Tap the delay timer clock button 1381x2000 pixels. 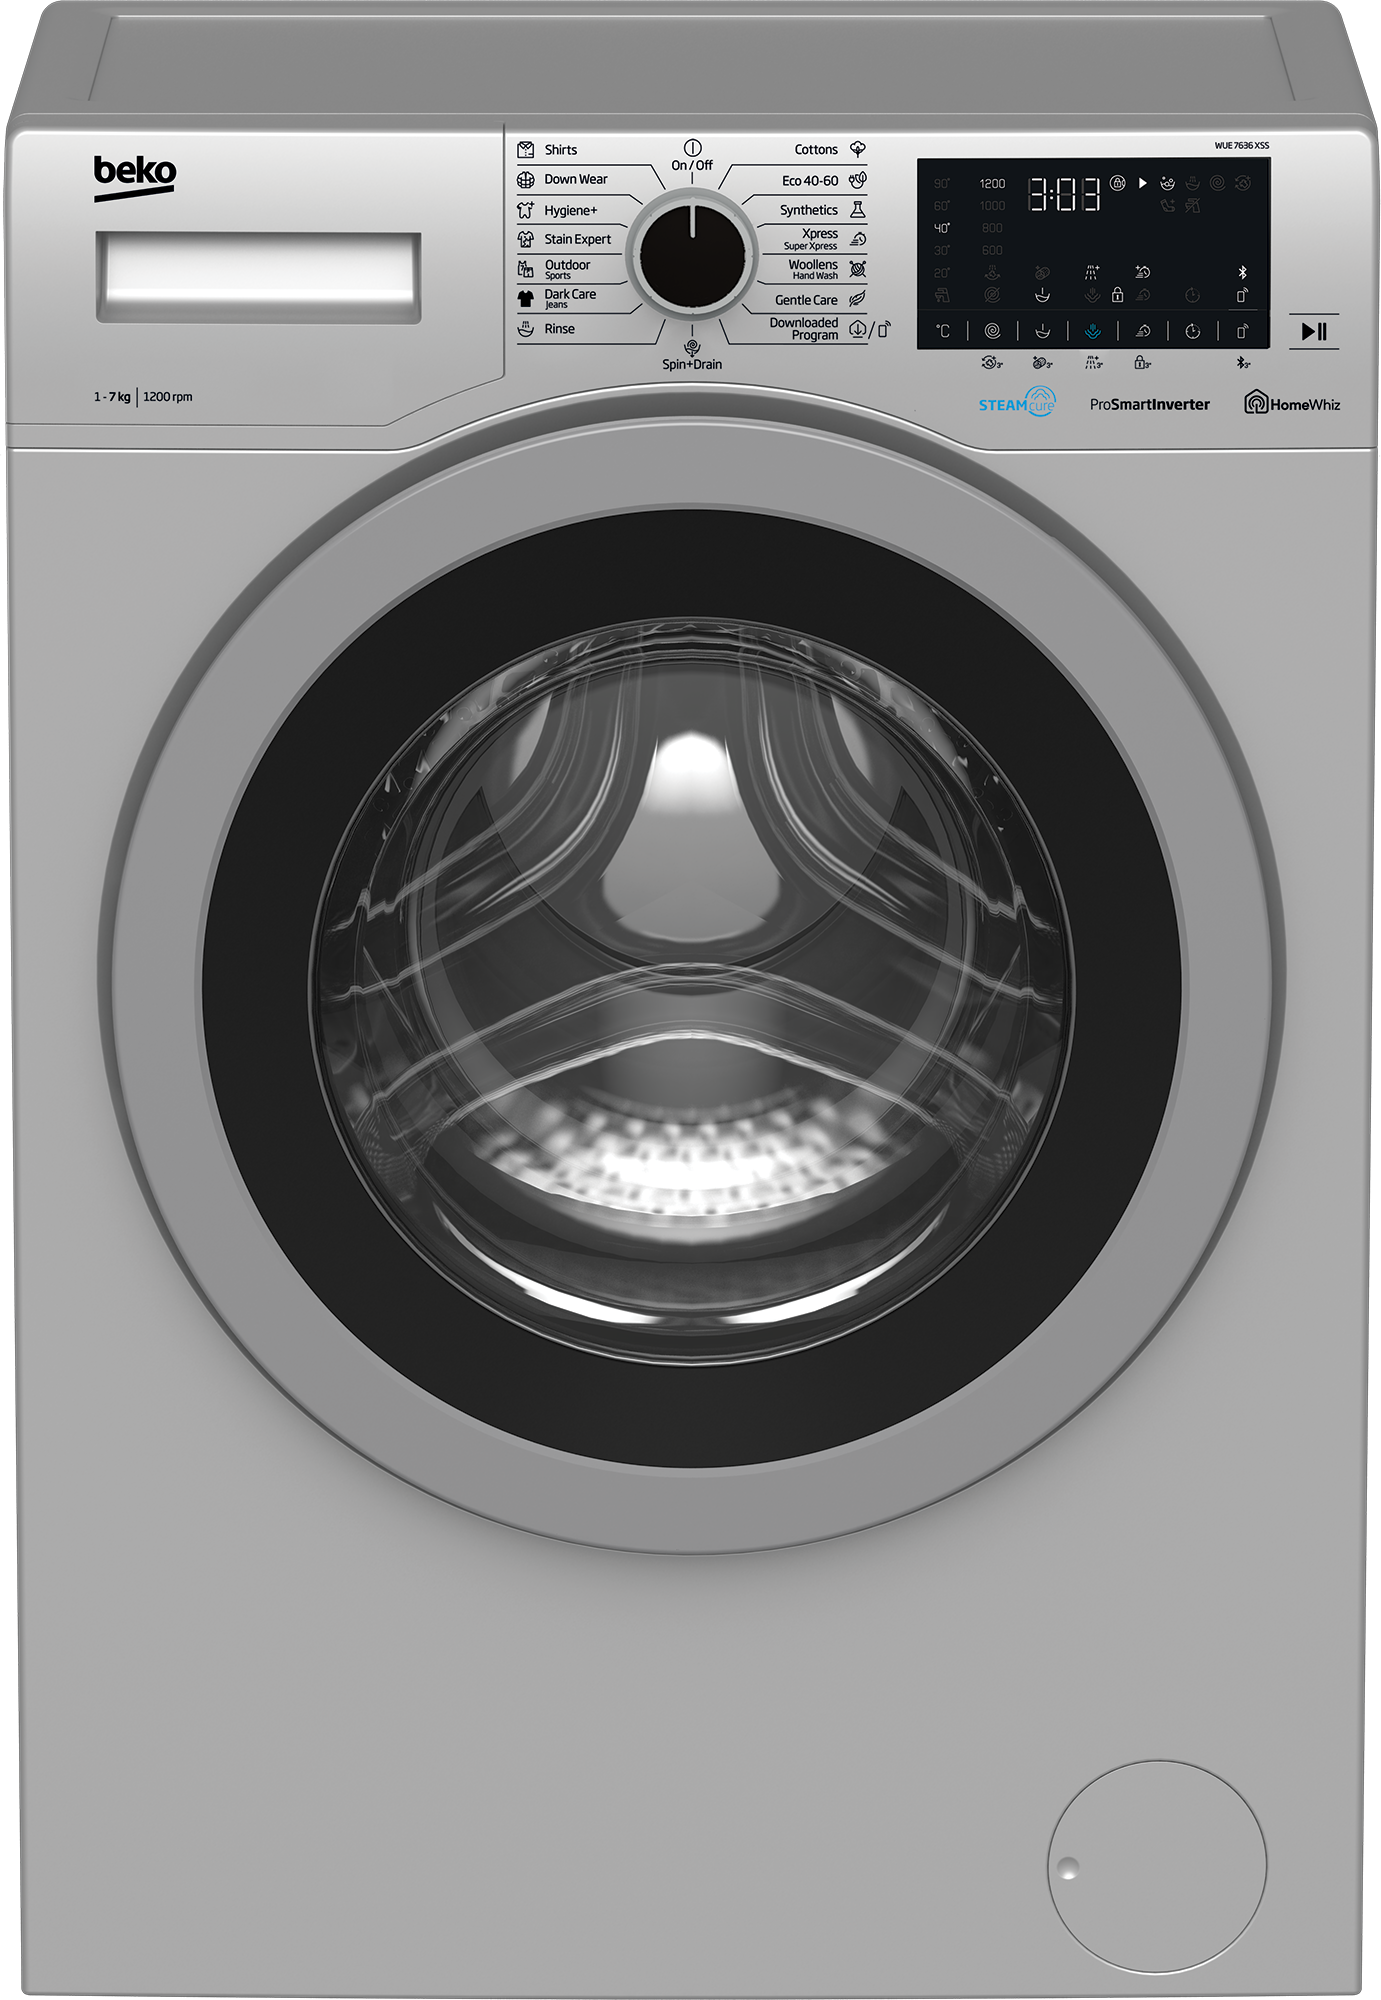click(1192, 331)
